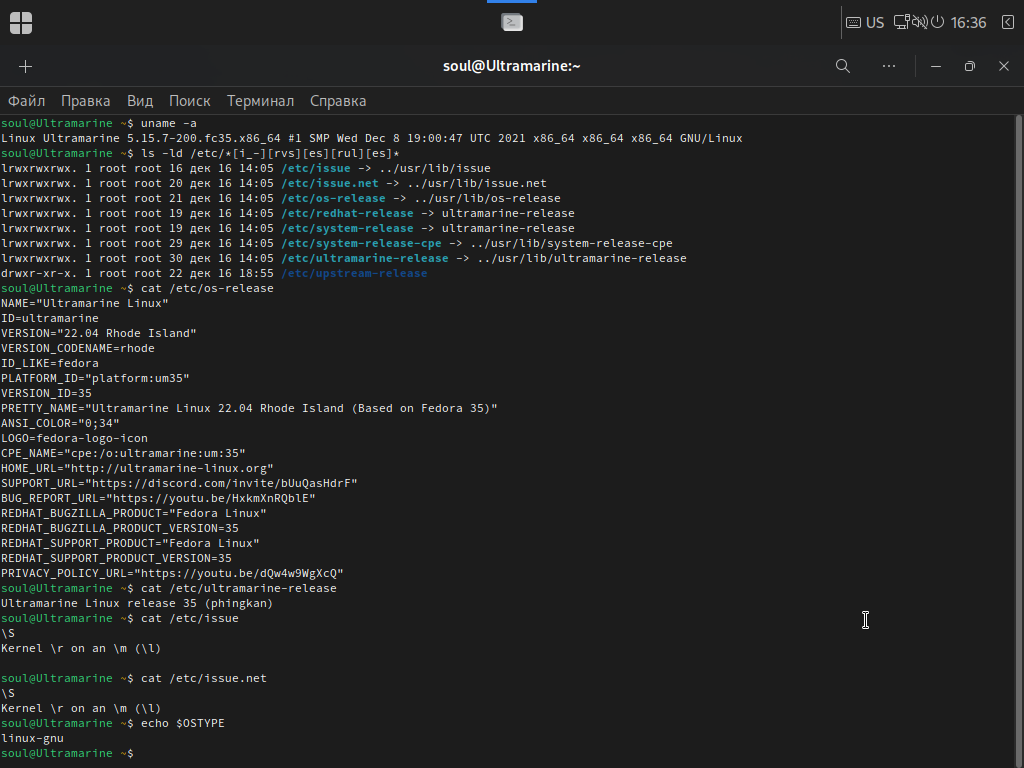Screen dimensions: 1024x768
Task: Click the soul@Ultramarine:~ window title
Action: click(x=511, y=66)
